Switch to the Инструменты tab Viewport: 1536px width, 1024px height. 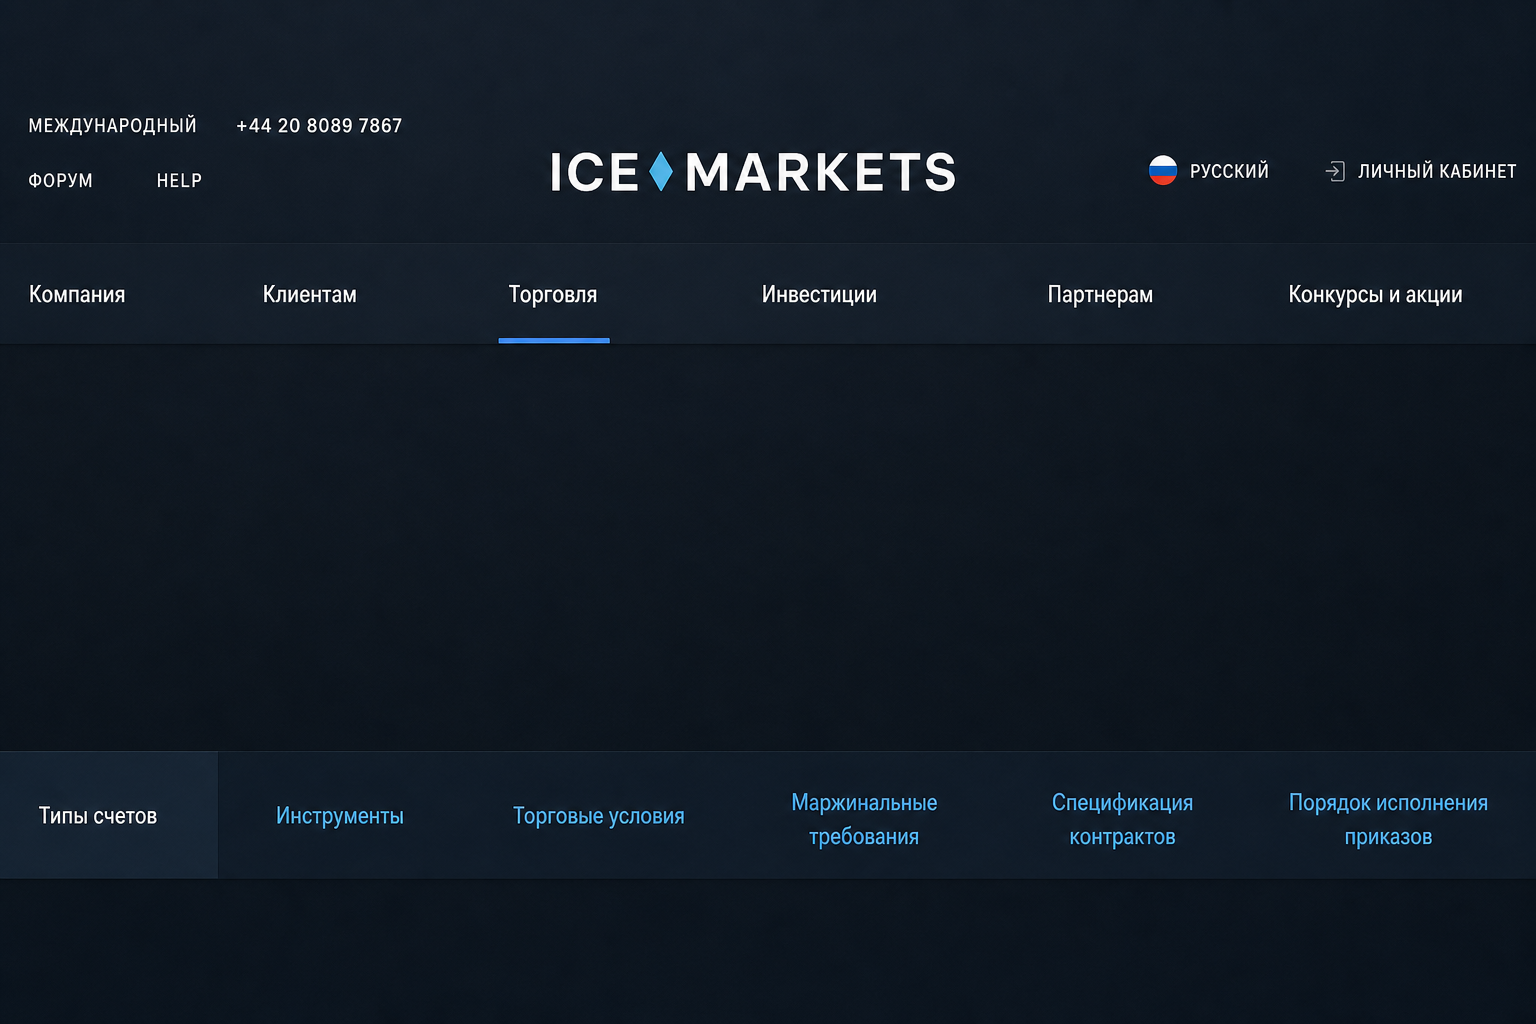340,816
